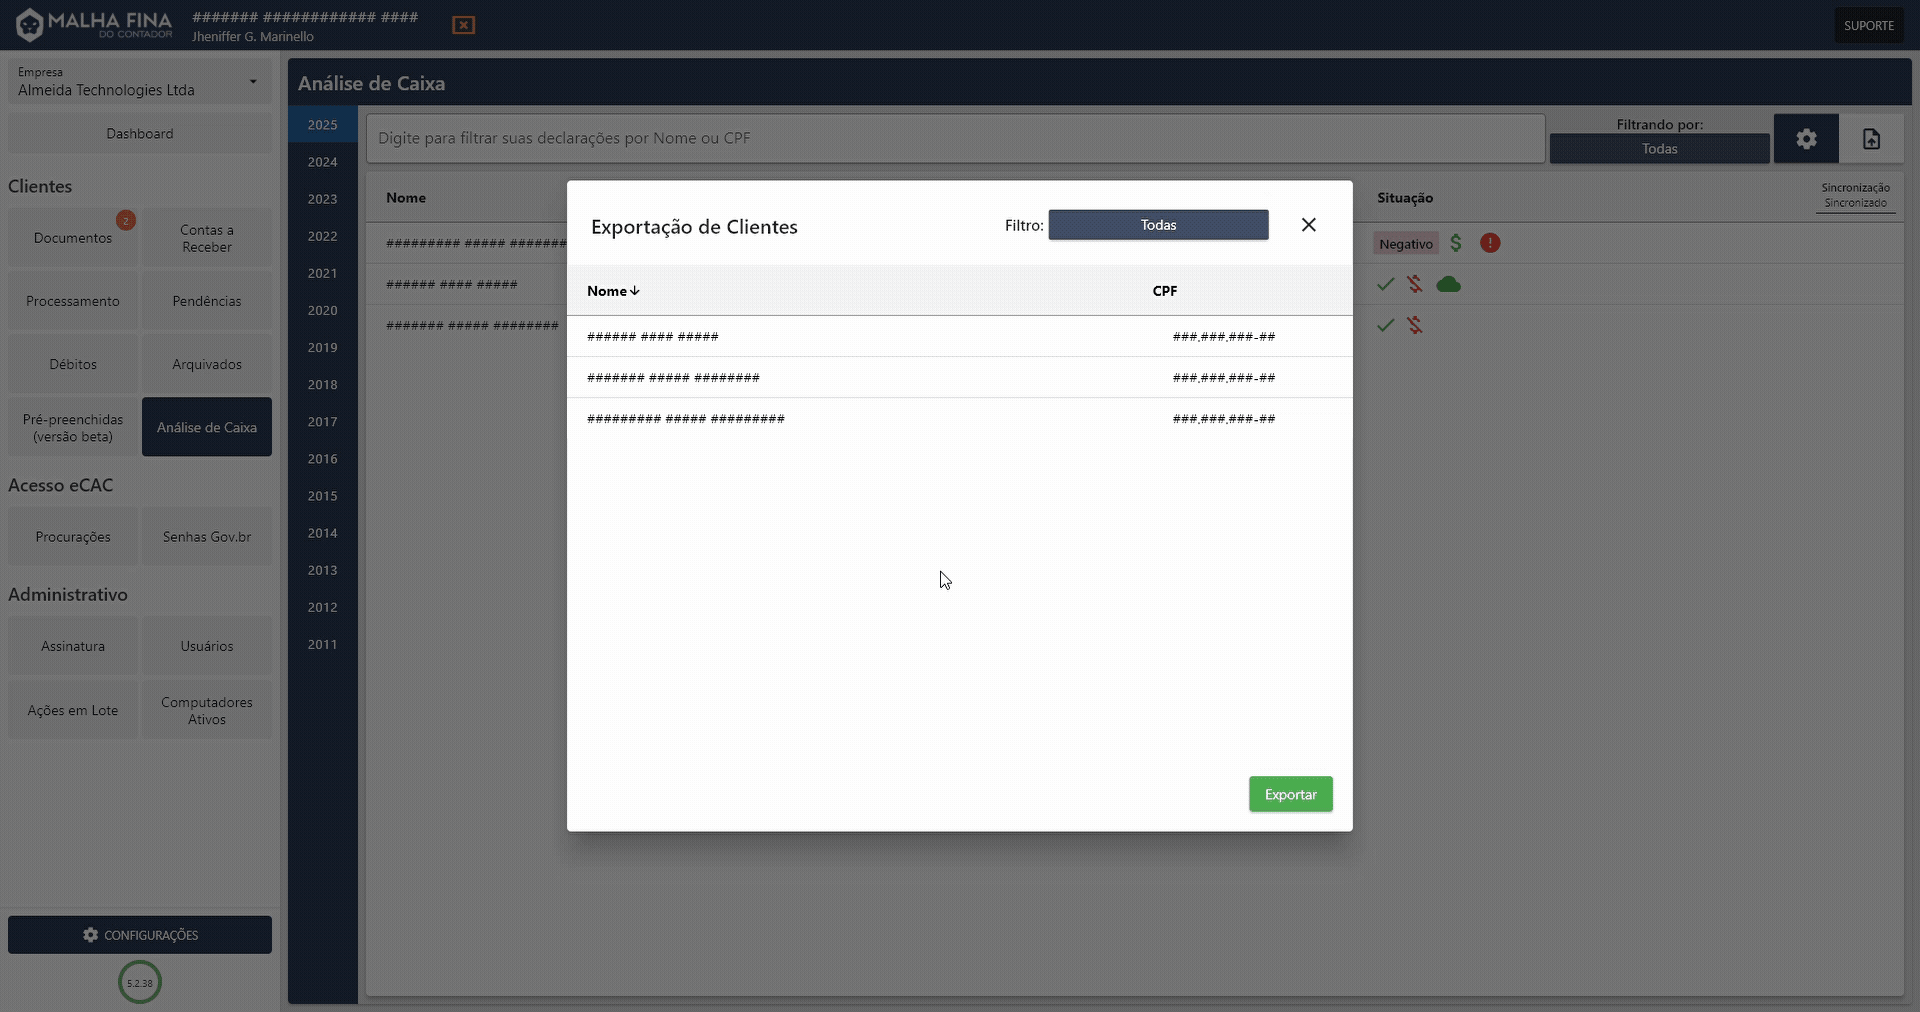The height and width of the screenshot is (1012, 1920).
Task: Toggle the green checkmark in Situação column
Action: pyautogui.click(x=1386, y=284)
